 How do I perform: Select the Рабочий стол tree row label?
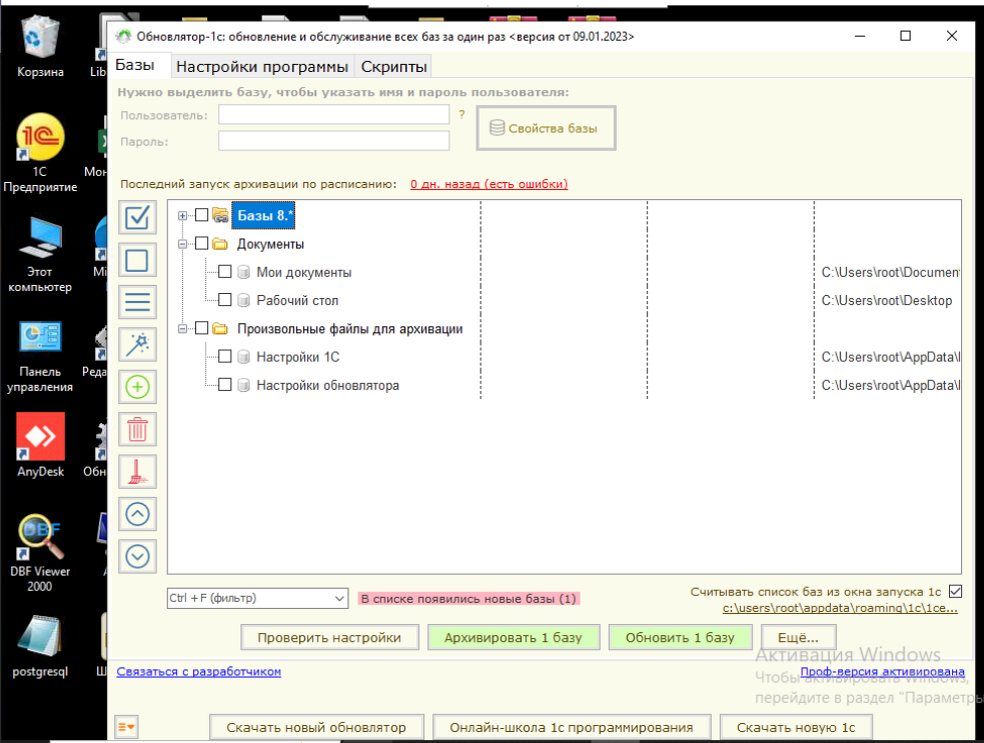pos(297,301)
